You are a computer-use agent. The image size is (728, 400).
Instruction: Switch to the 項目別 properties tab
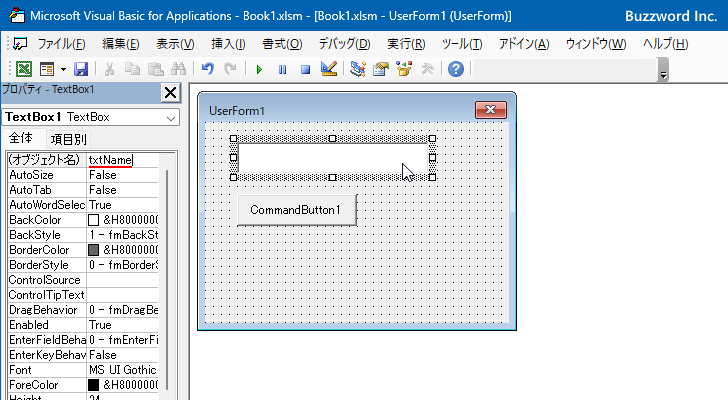(x=69, y=139)
